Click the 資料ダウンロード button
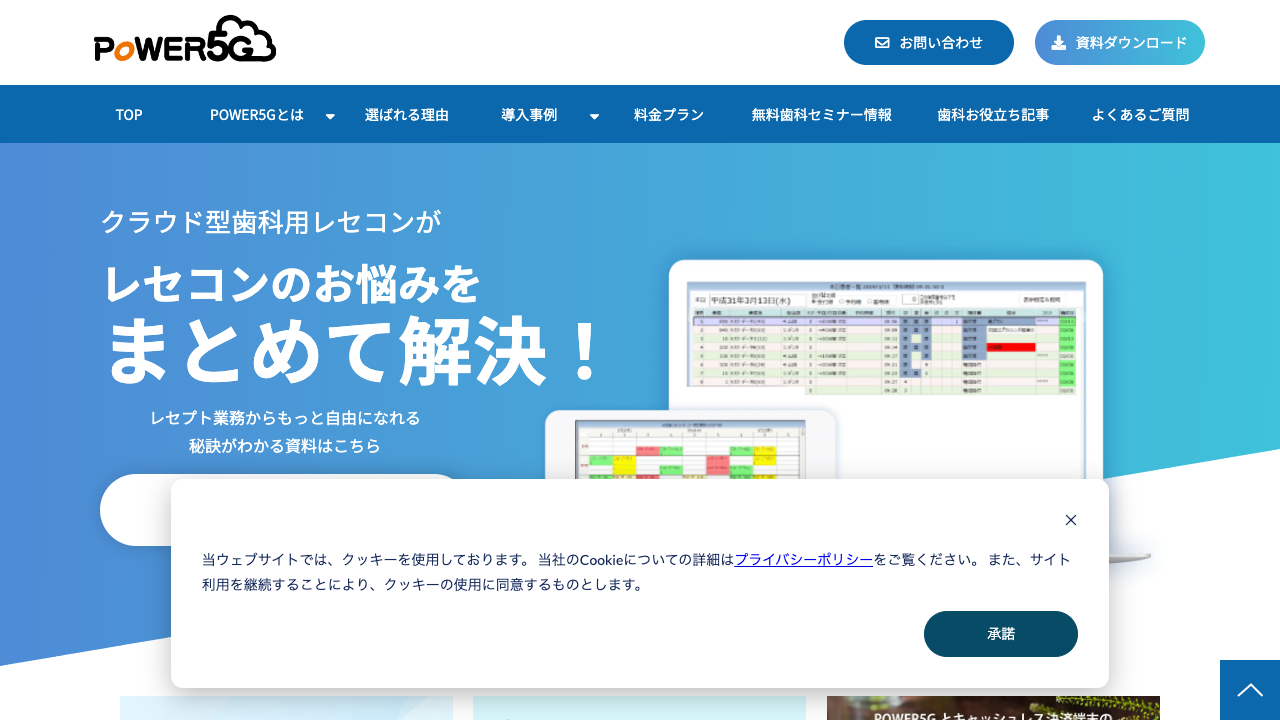The width and height of the screenshot is (1280, 720). 1119,42
